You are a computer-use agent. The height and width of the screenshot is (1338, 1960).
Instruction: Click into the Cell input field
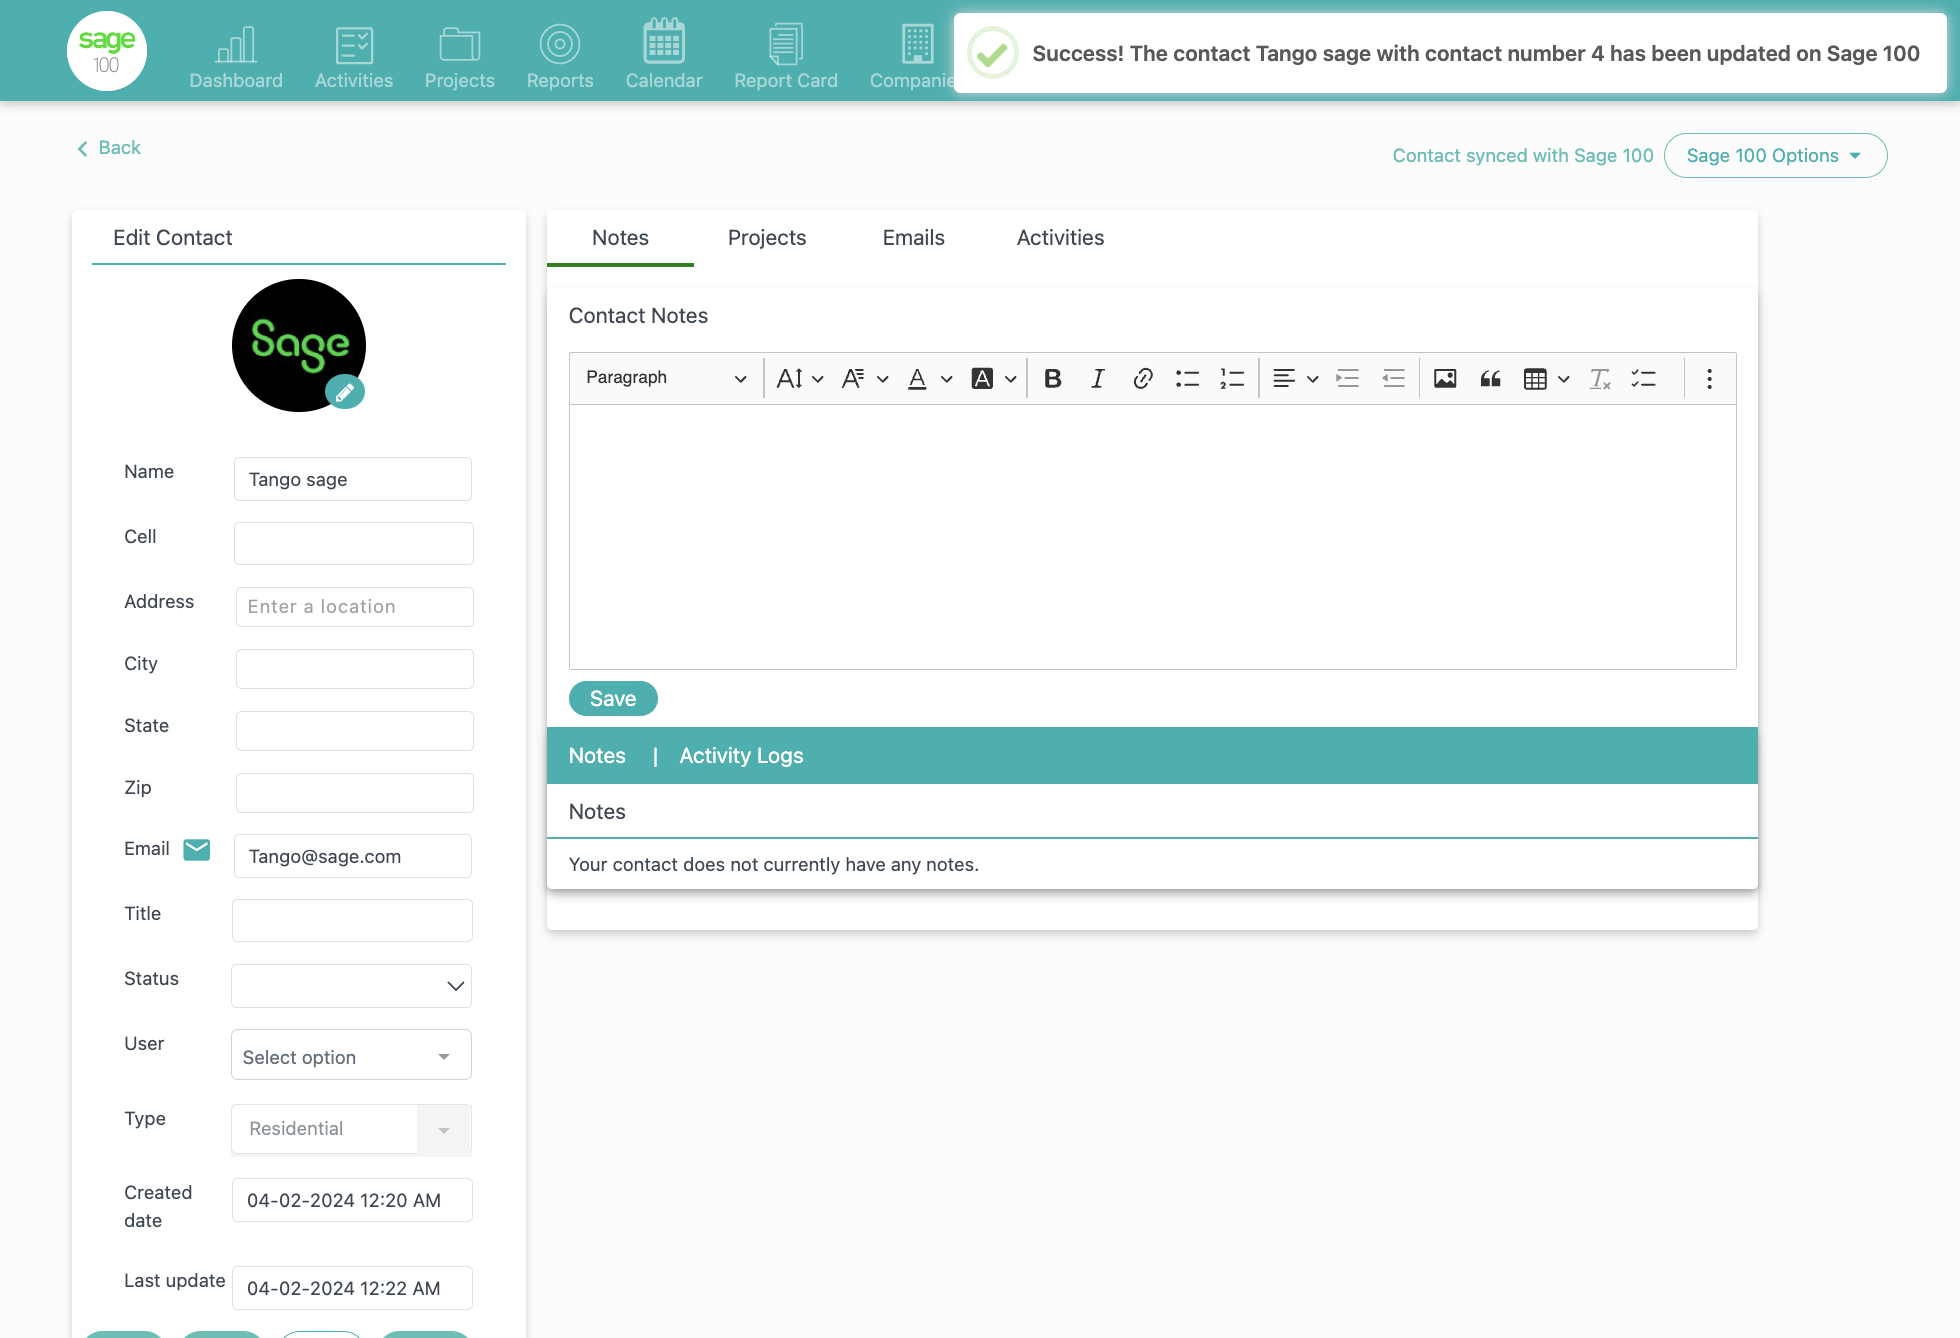[353, 543]
